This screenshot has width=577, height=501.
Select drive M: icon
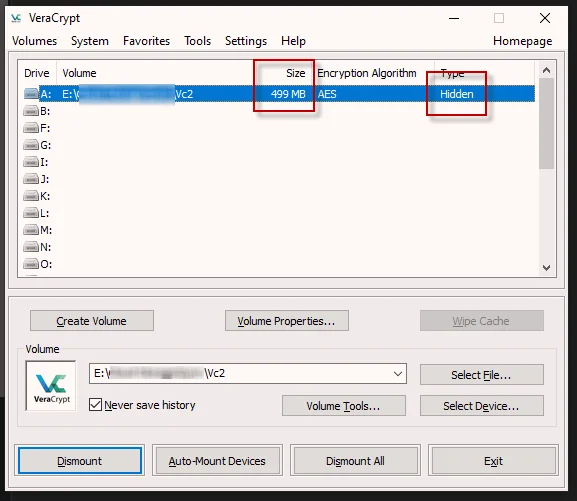click(31, 230)
